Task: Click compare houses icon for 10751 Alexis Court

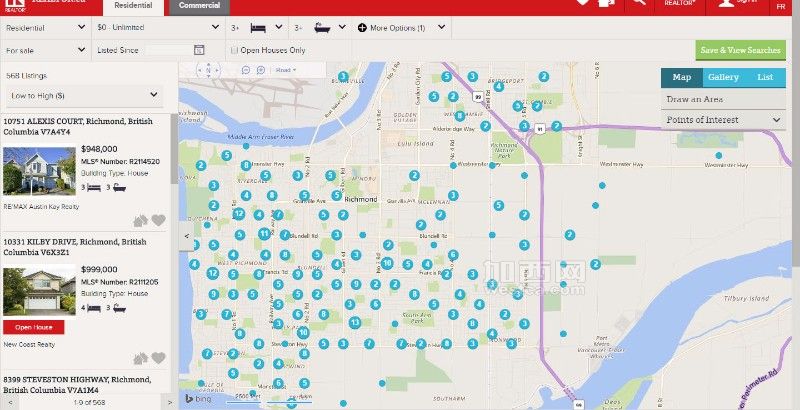Action: point(140,220)
